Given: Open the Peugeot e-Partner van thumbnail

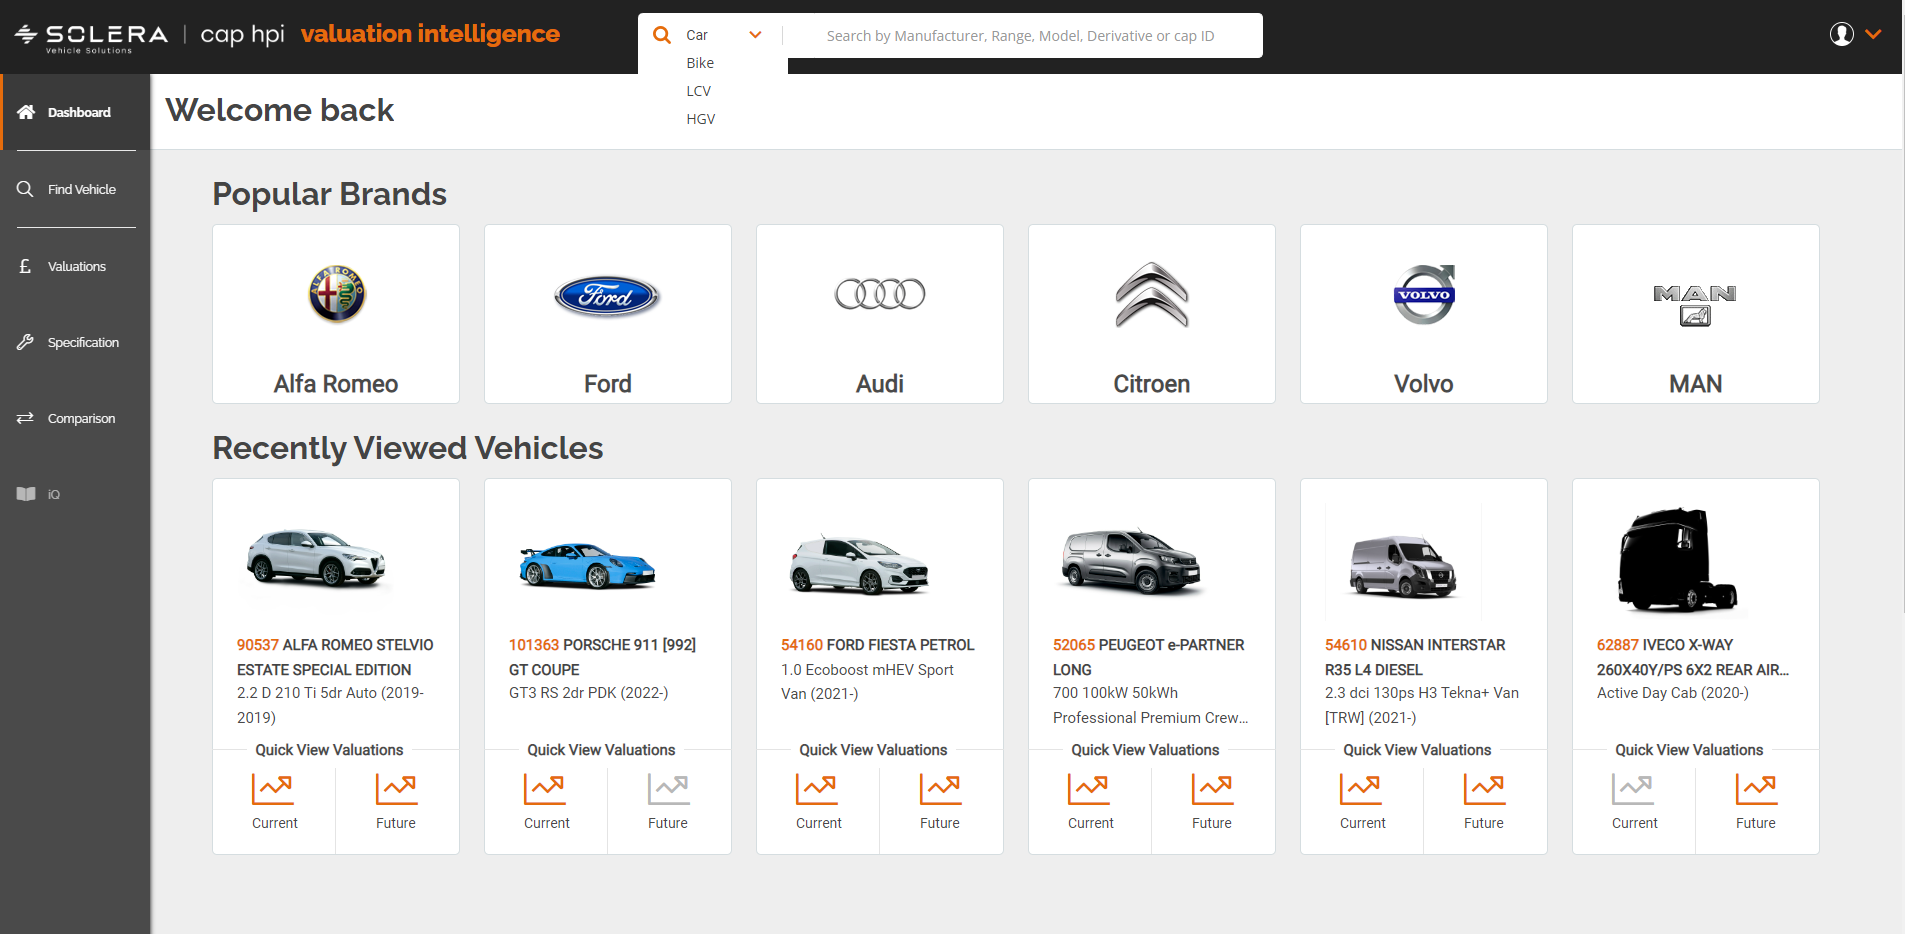Looking at the screenshot, I should [x=1131, y=560].
